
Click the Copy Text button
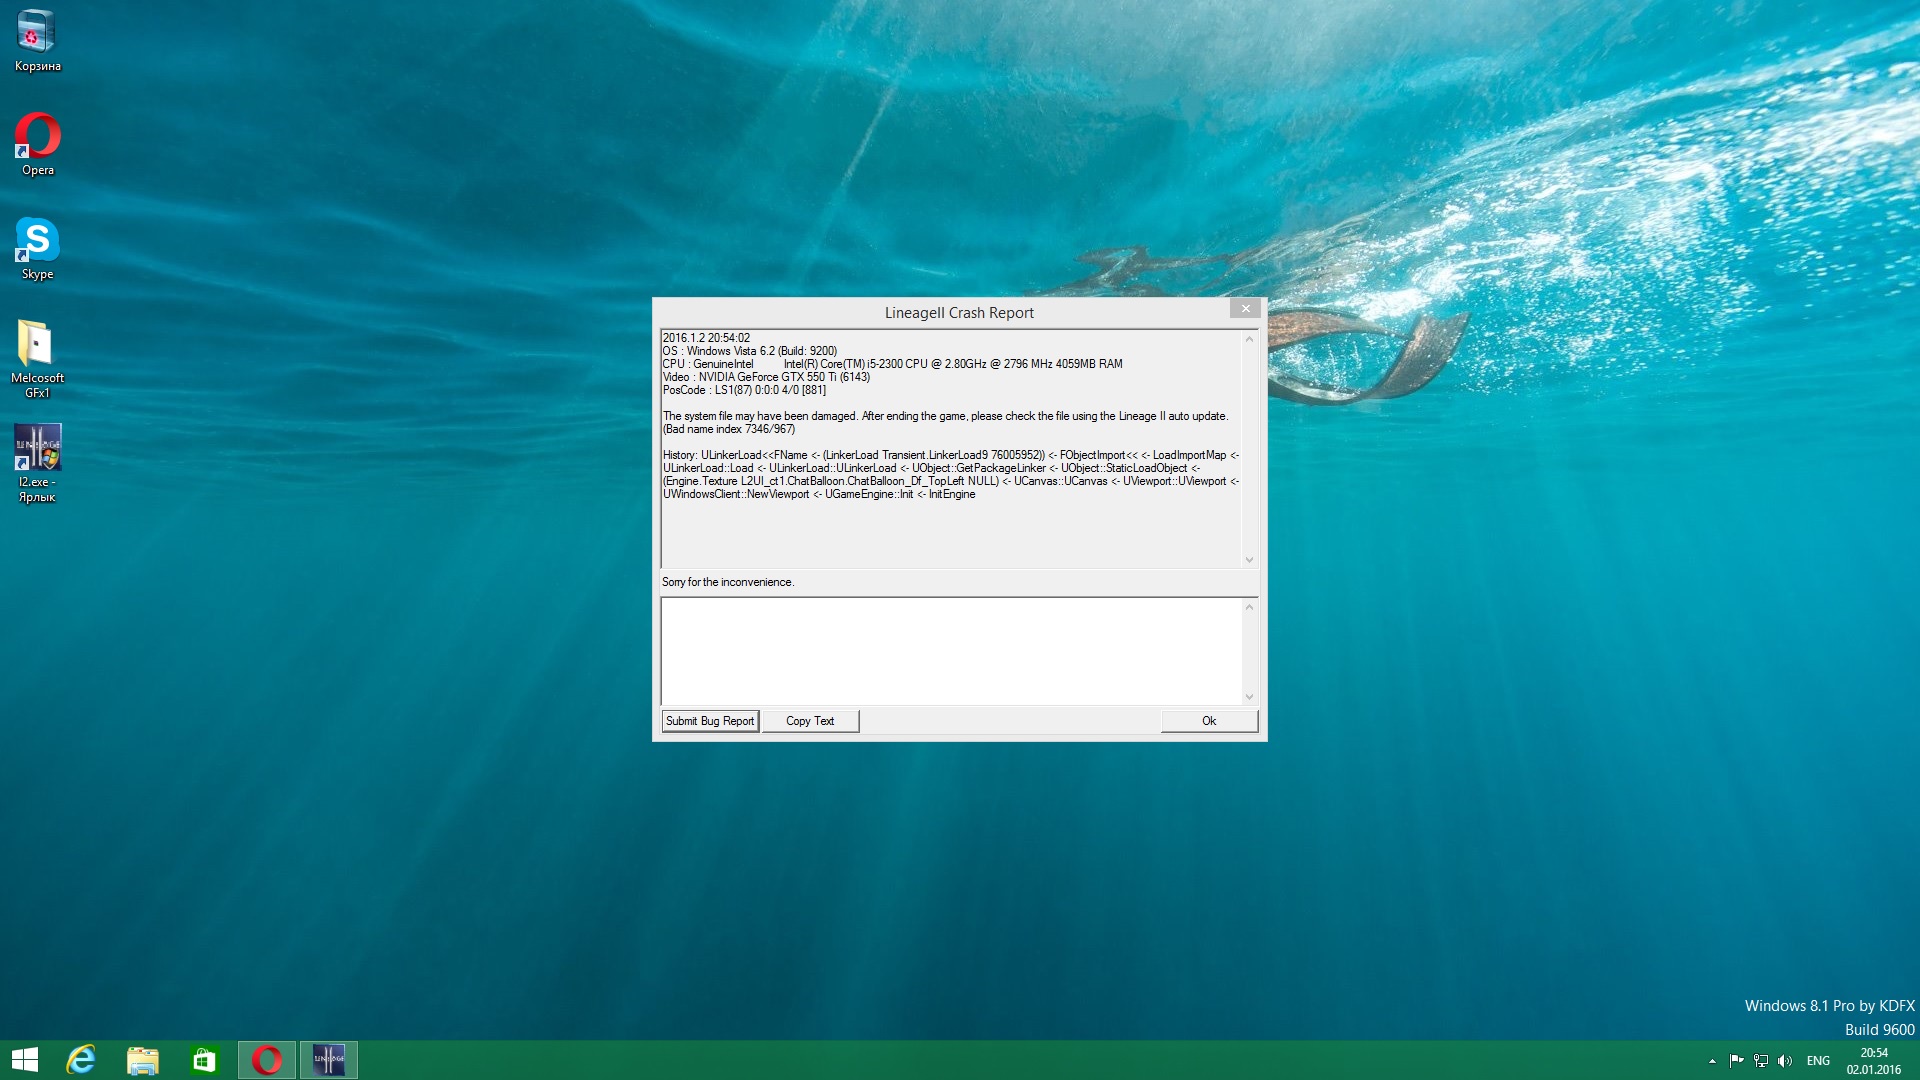coord(810,721)
